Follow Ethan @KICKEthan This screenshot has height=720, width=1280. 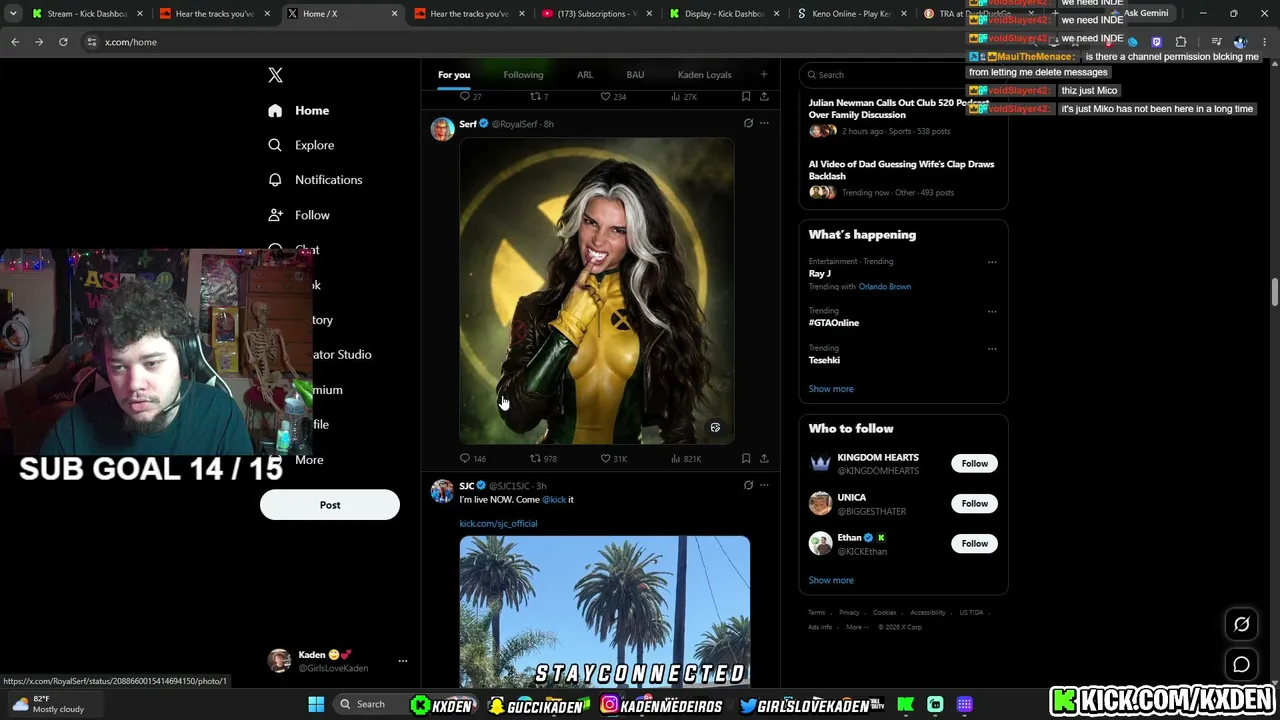[x=975, y=543]
